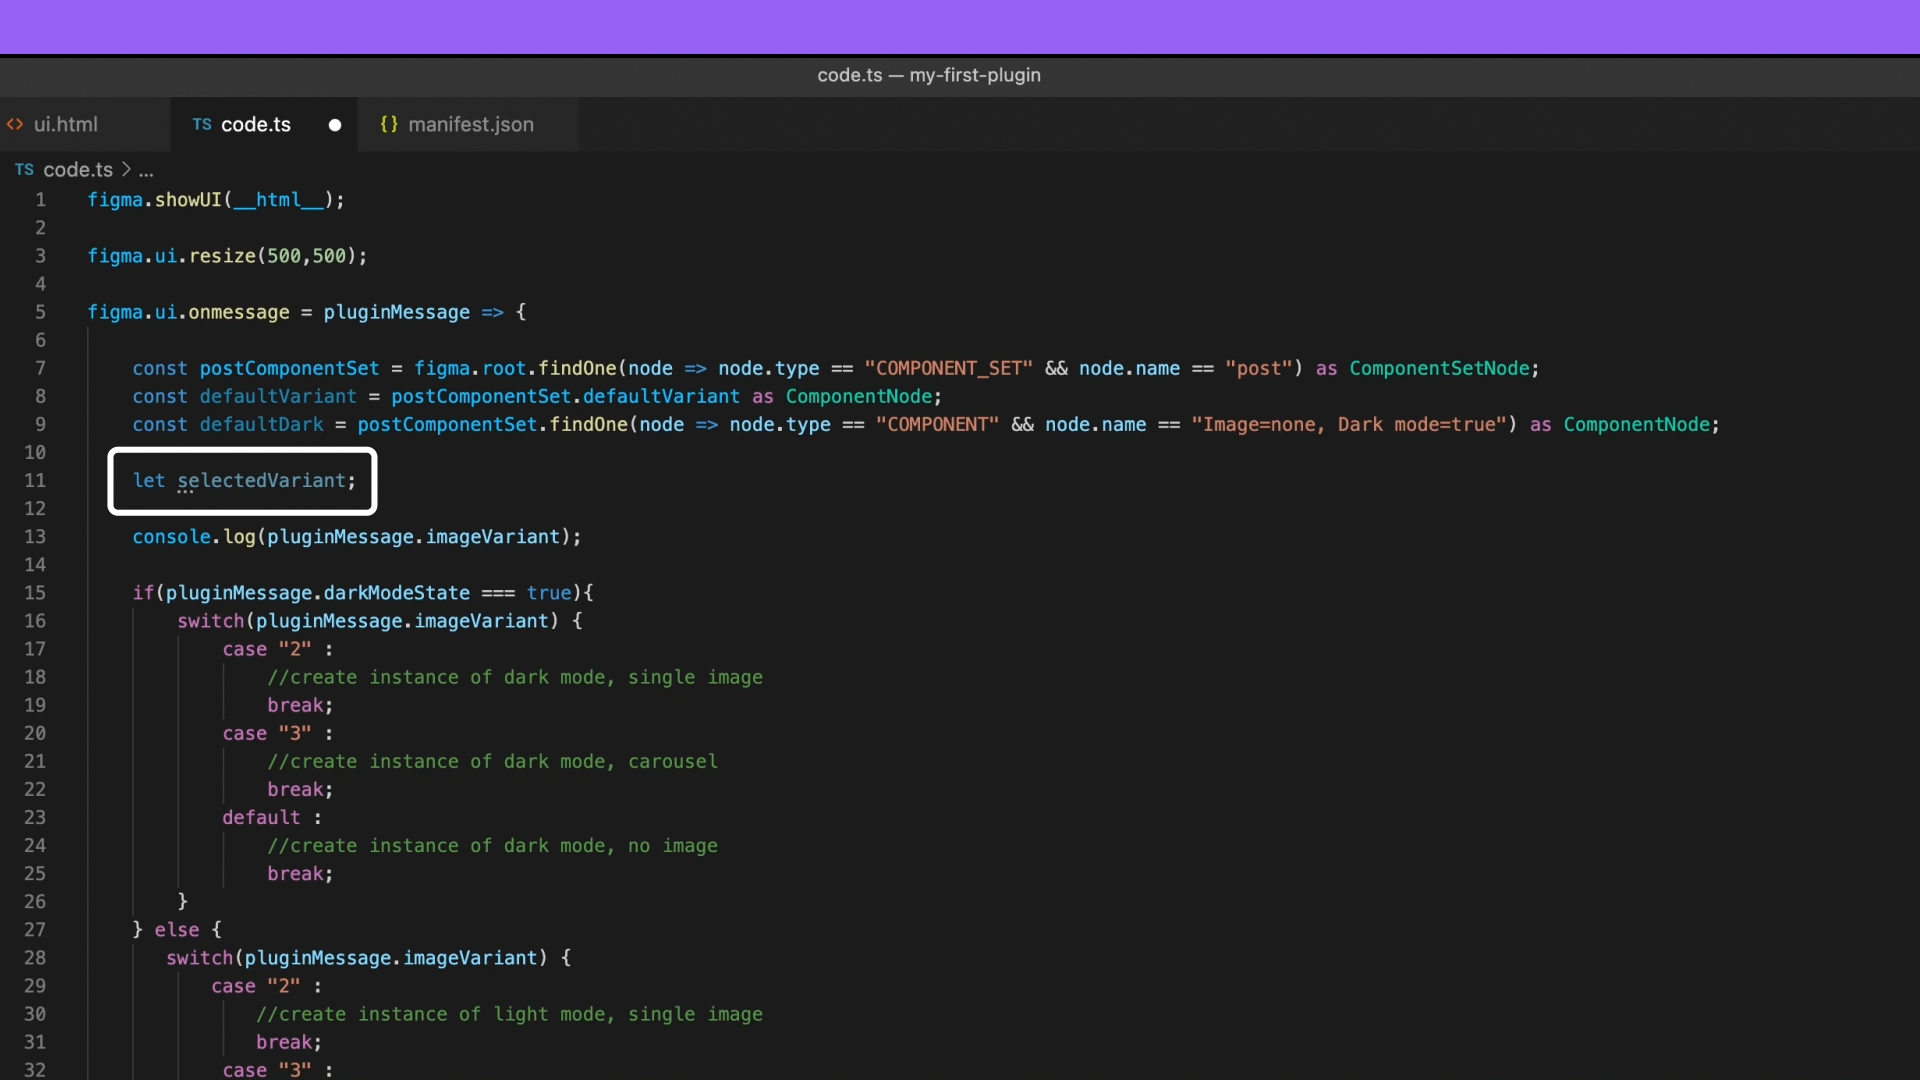Click the postComponentSet variable declaration

coord(289,368)
